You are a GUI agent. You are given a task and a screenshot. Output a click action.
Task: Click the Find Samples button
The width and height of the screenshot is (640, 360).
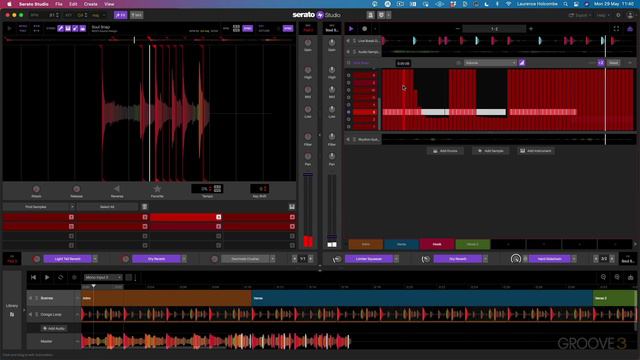[x=36, y=207]
